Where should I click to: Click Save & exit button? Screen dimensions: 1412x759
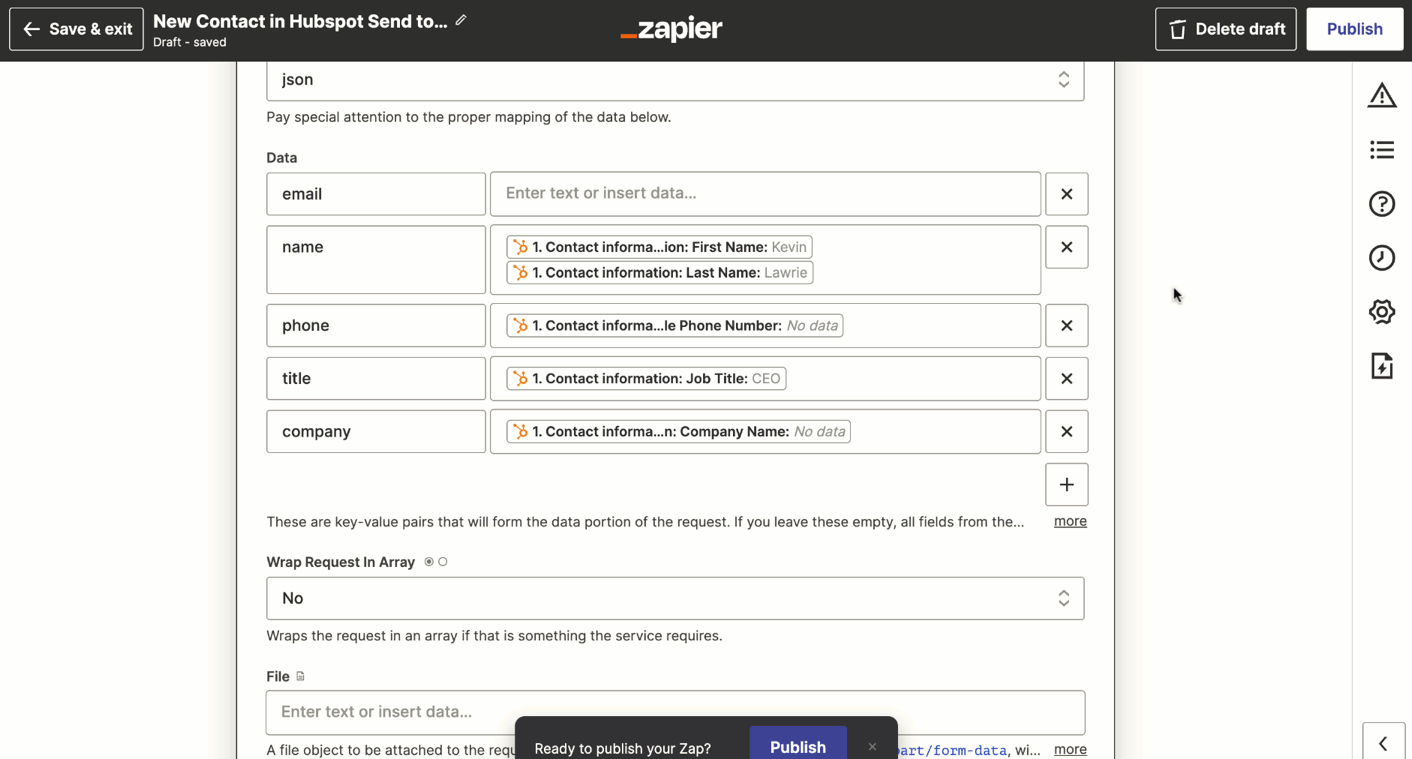coord(77,29)
